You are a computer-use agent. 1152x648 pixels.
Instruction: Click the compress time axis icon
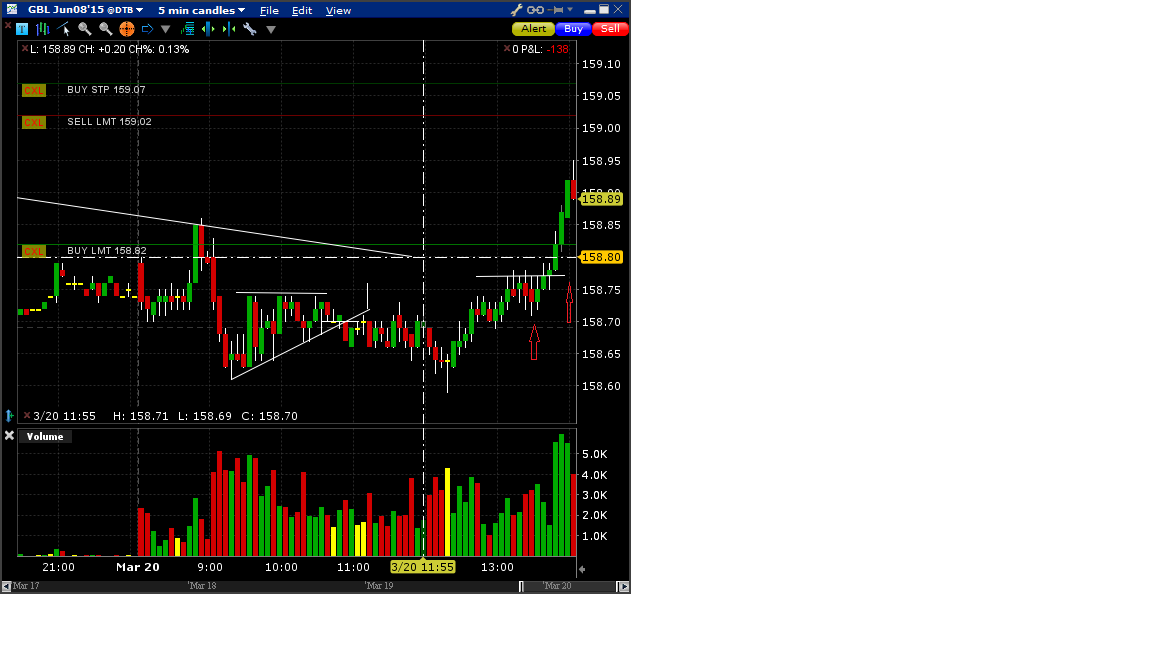click(x=228, y=29)
